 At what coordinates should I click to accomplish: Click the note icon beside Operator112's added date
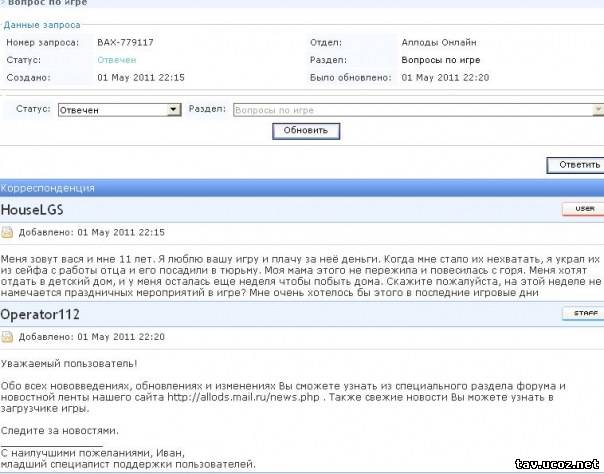pyautogui.click(x=8, y=337)
